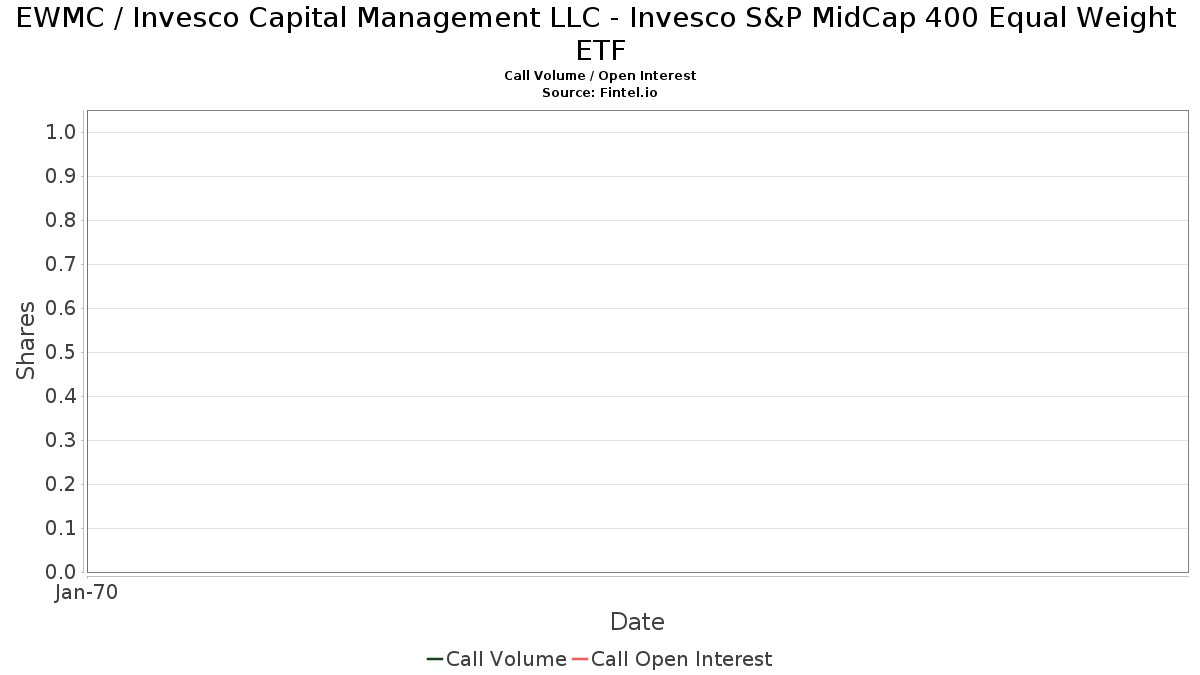Click the dark green Call Volume line swatch
This screenshot has height=675, width=1200.
click(x=435, y=659)
